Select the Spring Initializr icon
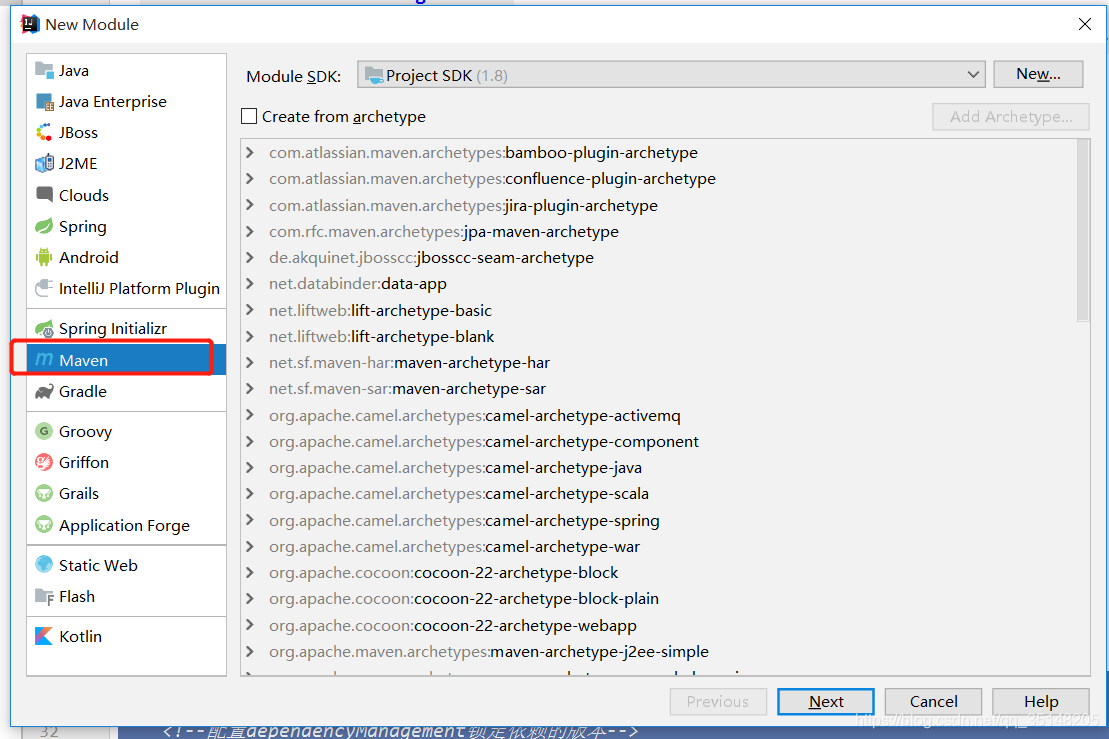The width and height of the screenshot is (1109, 739). point(44,329)
